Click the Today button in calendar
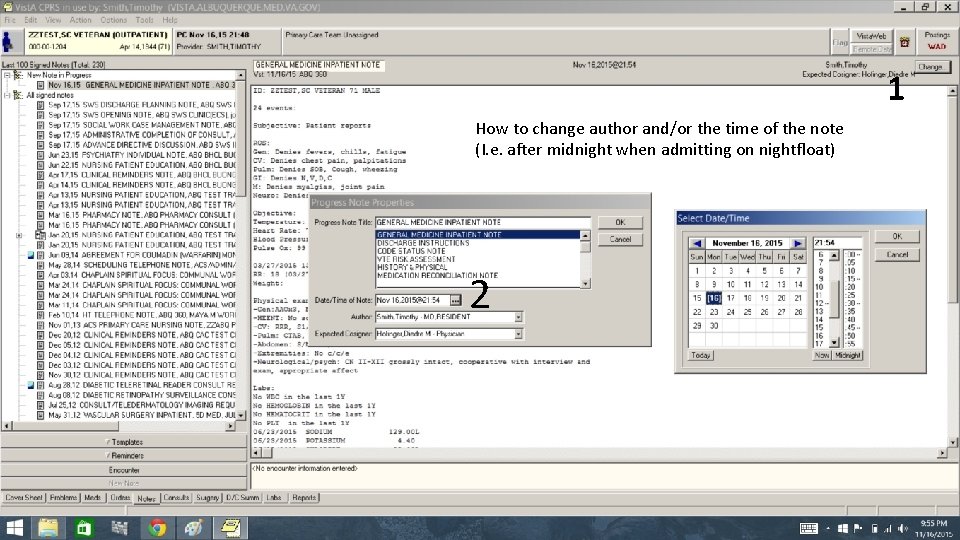Image resolution: width=960 pixels, height=540 pixels. pos(700,355)
